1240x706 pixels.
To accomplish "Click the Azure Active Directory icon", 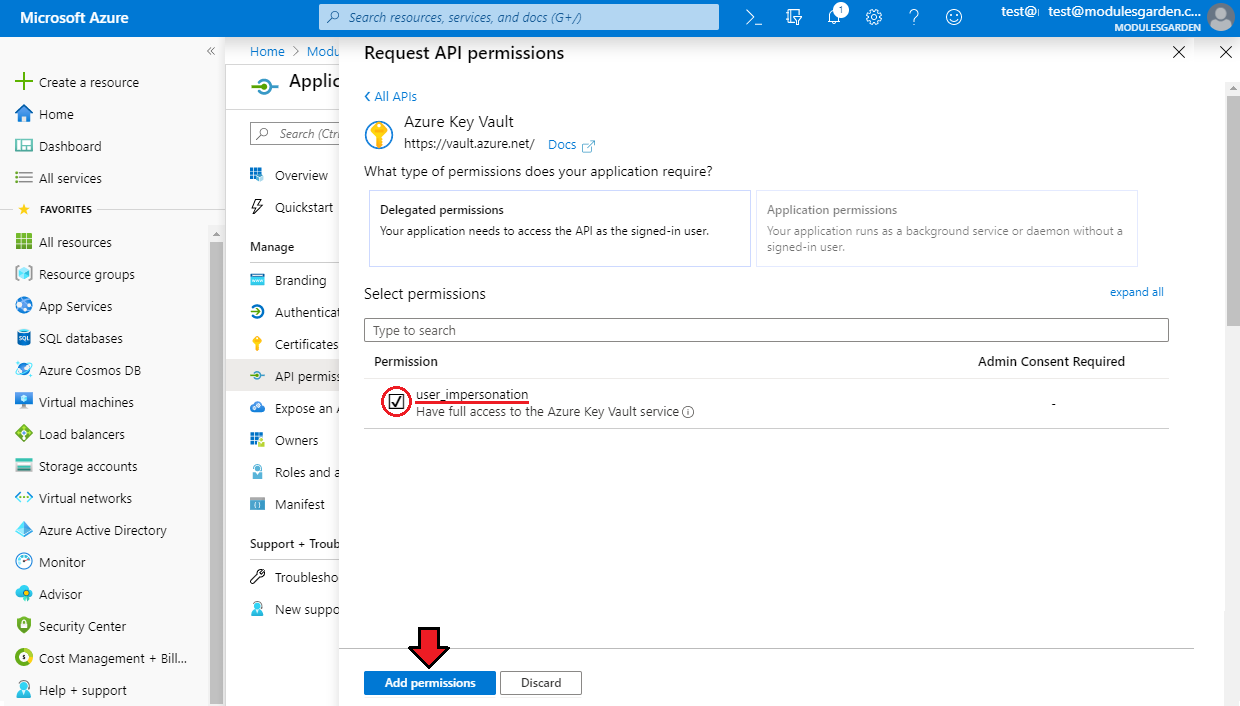I will pos(24,530).
